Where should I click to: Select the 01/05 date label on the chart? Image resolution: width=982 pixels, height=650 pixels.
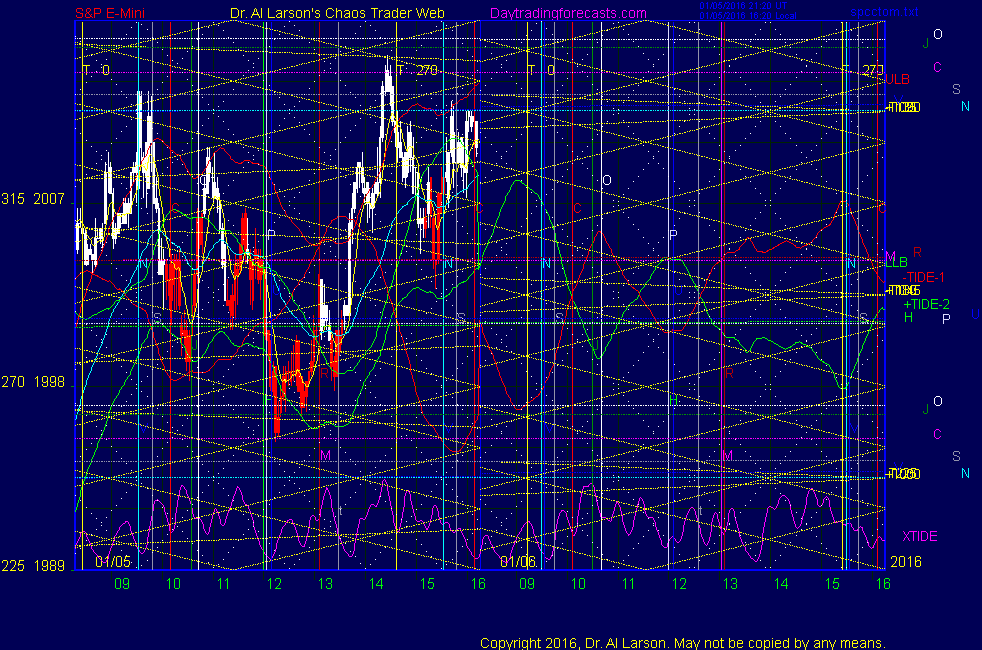pos(113,562)
